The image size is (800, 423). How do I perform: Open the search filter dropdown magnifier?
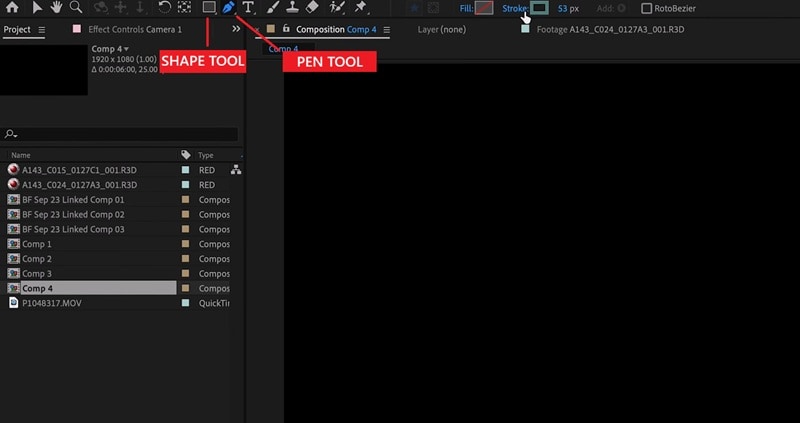11,134
